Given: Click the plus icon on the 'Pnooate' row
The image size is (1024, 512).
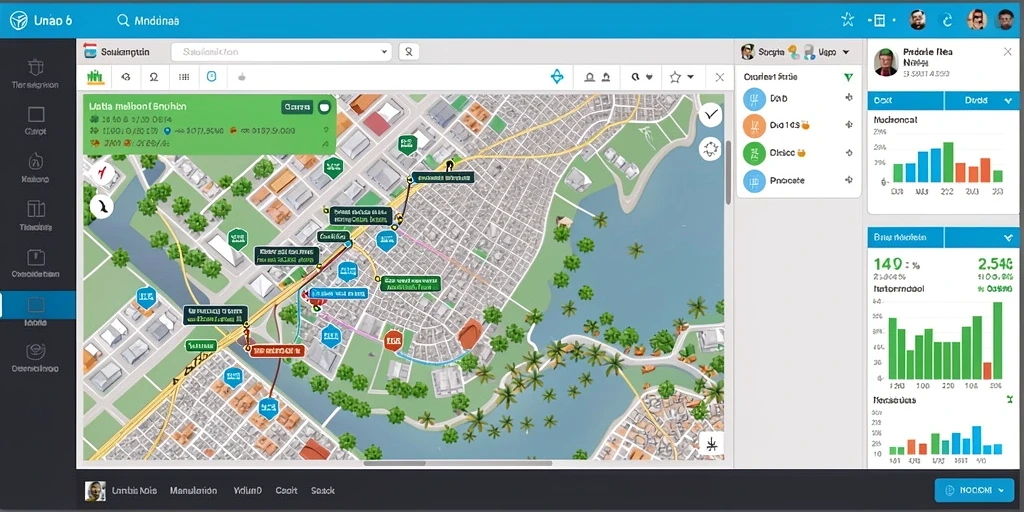Looking at the screenshot, I should (848, 180).
